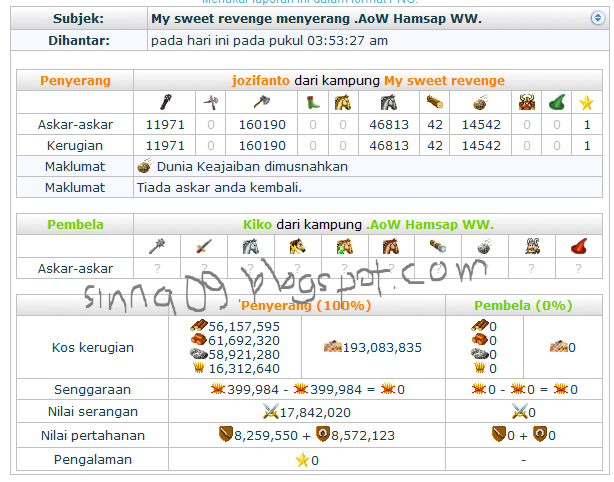
Task: Click the boulder icon beside Dunia Keajaiban dimusnahkan
Action: tap(144, 166)
